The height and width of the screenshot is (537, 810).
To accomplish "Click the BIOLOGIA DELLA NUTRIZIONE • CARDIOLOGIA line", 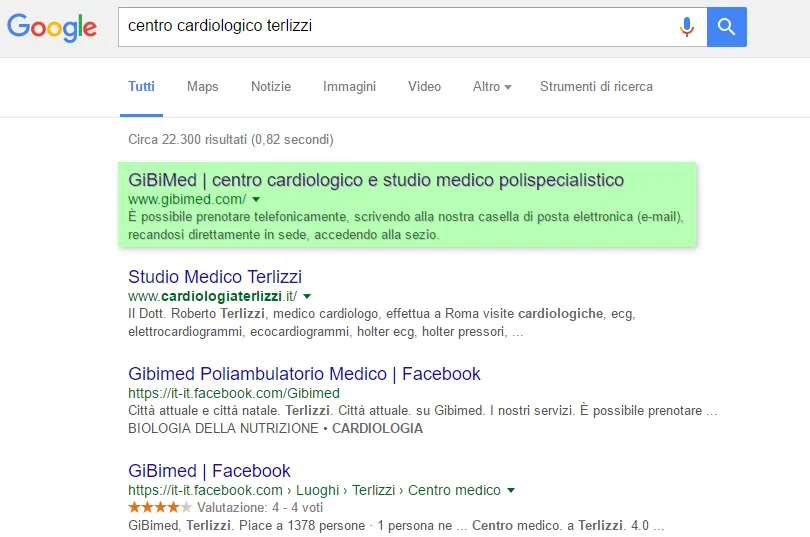I will tap(275, 429).
